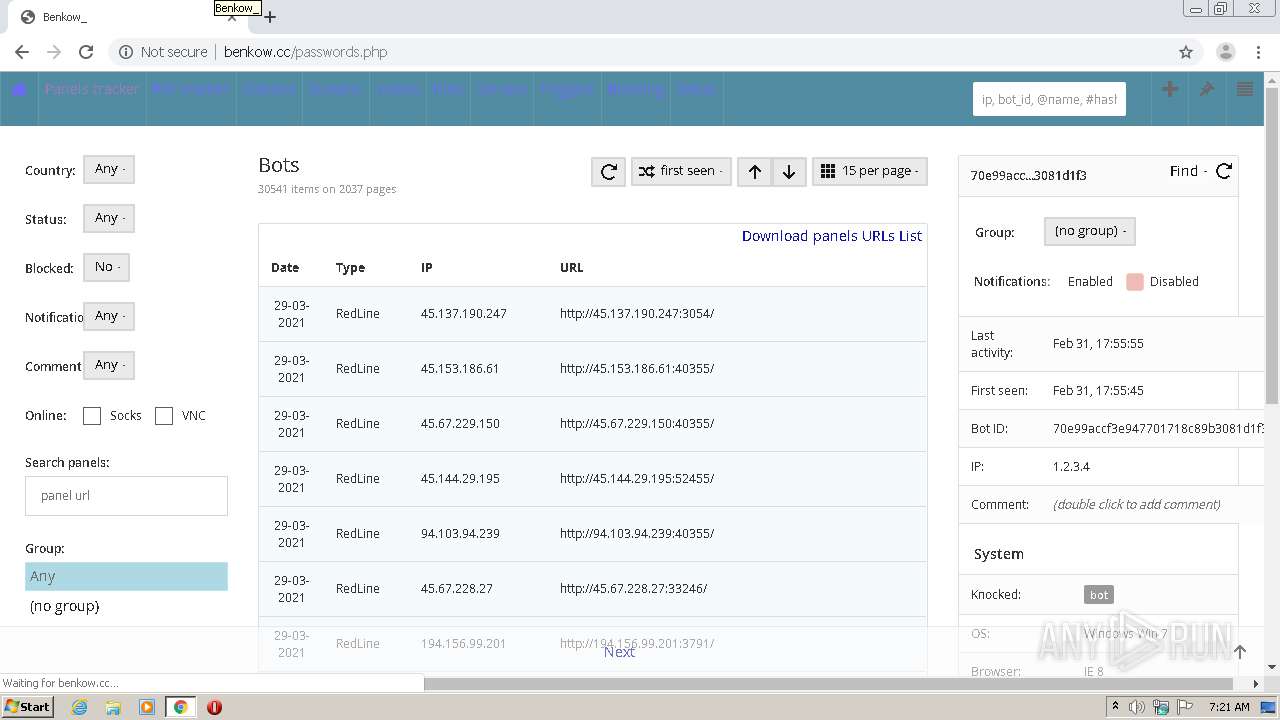Image resolution: width=1280 pixels, height=720 pixels.
Task: Click the URL column header
Action: pyautogui.click(x=571, y=267)
